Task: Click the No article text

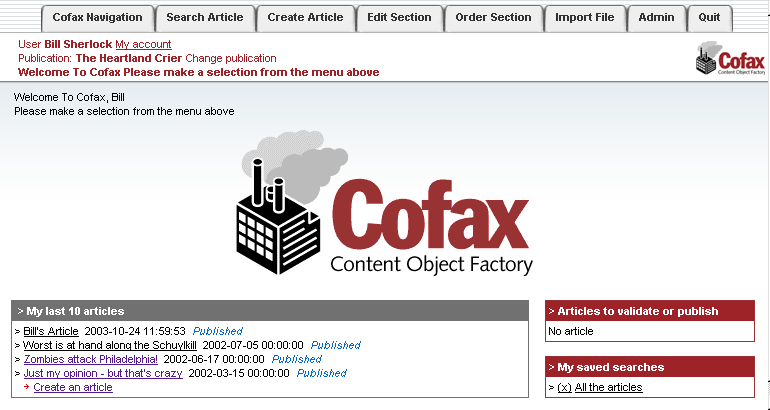Action: click(x=571, y=331)
